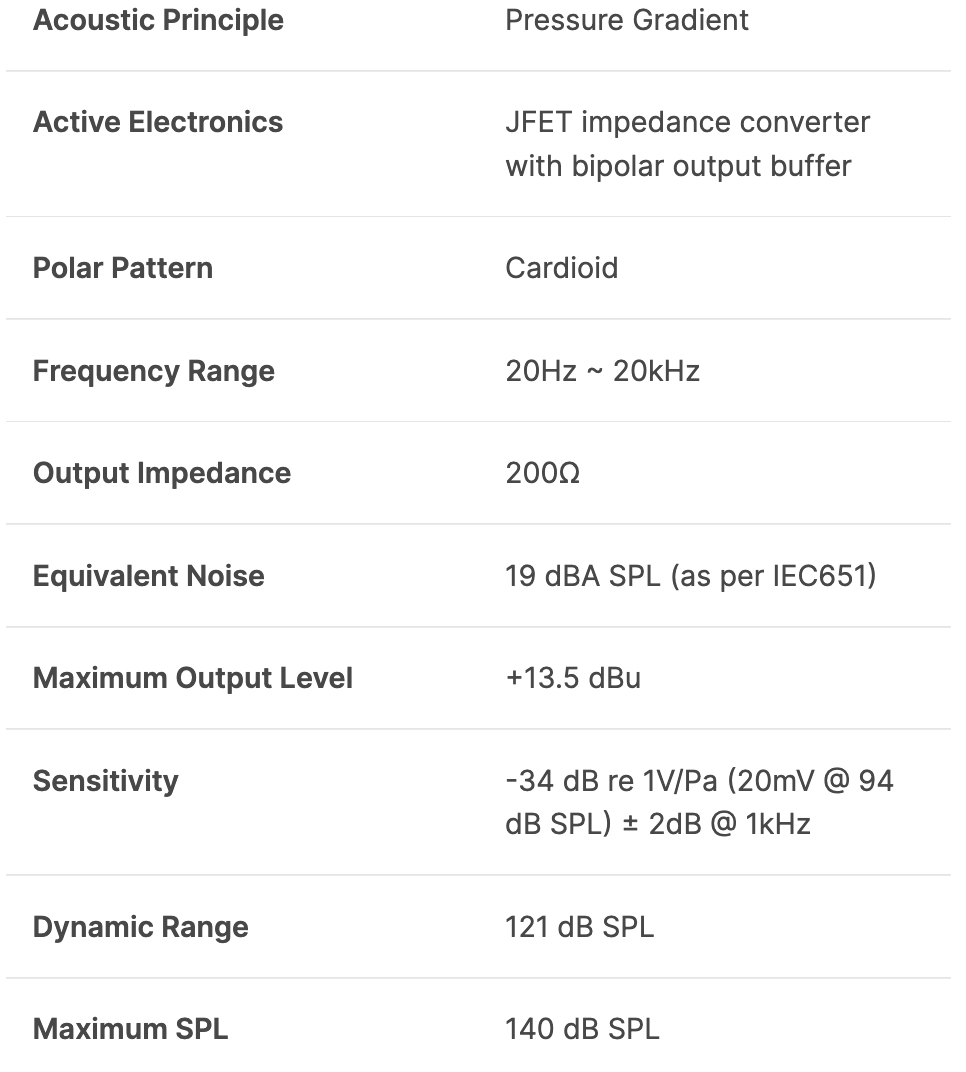Select the Cardioid value

[x=562, y=268]
